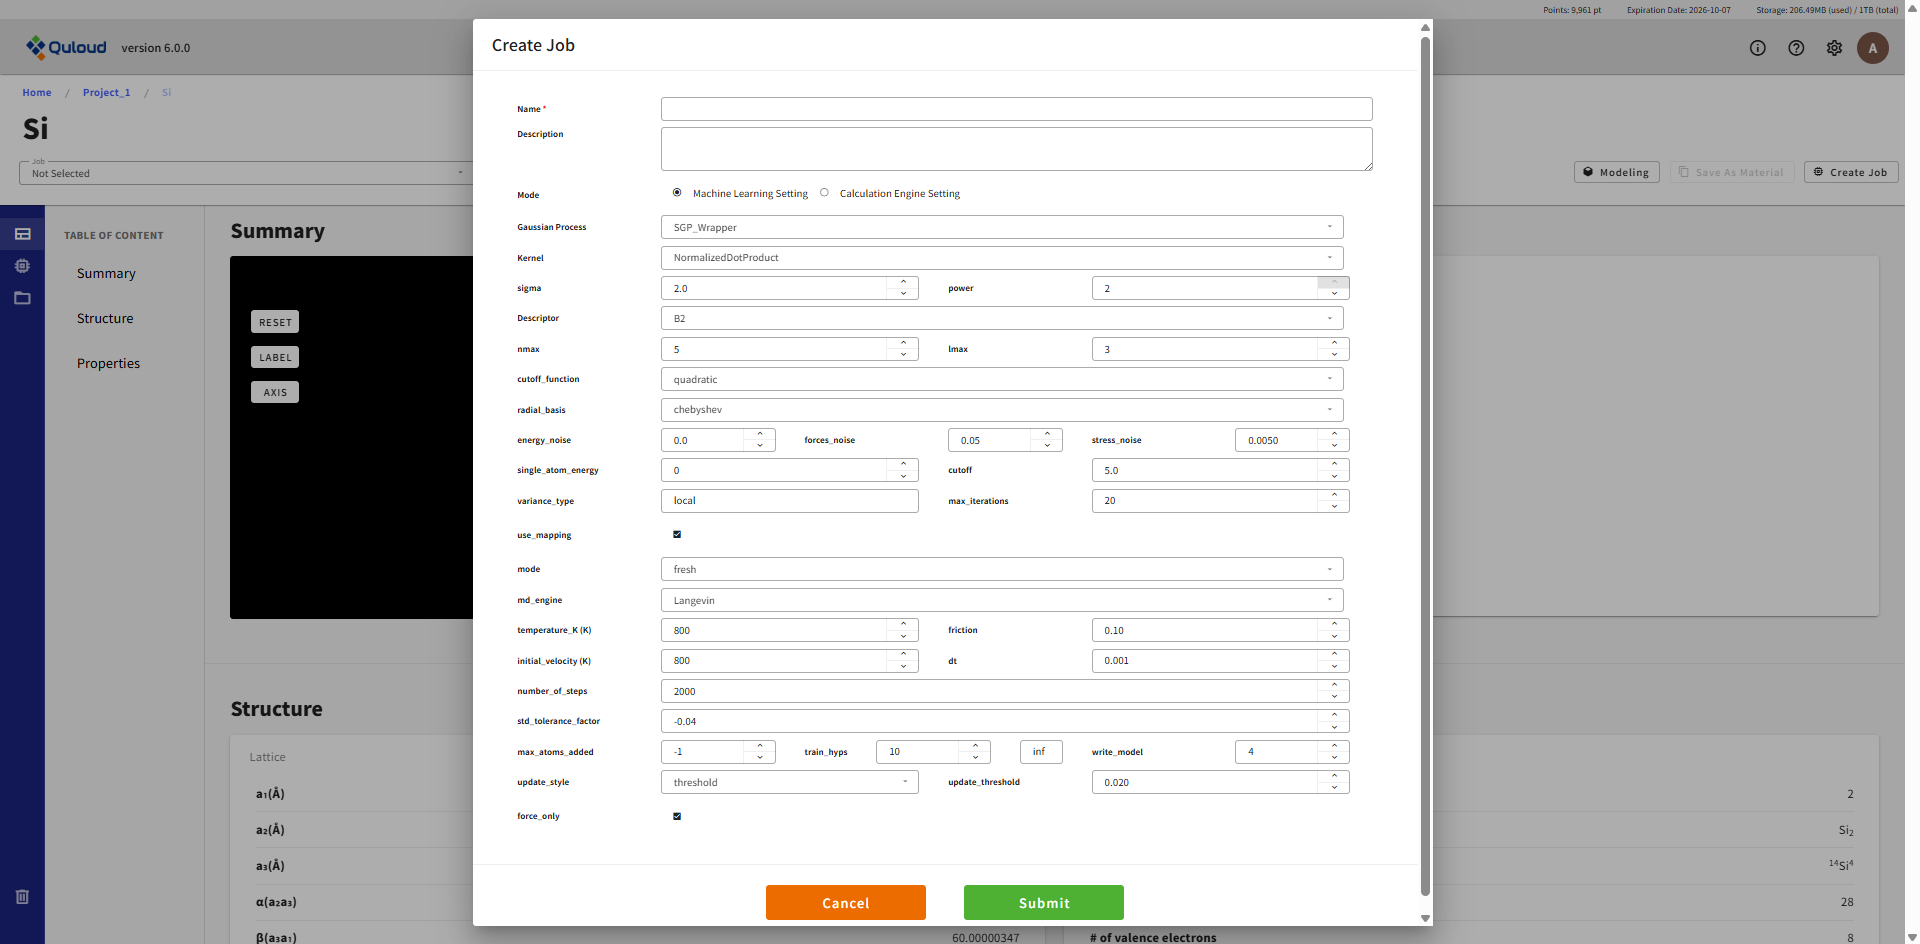Viewport: 1920px width, 944px height.
Task: Click the Name input field
Action: [1016, 109]
